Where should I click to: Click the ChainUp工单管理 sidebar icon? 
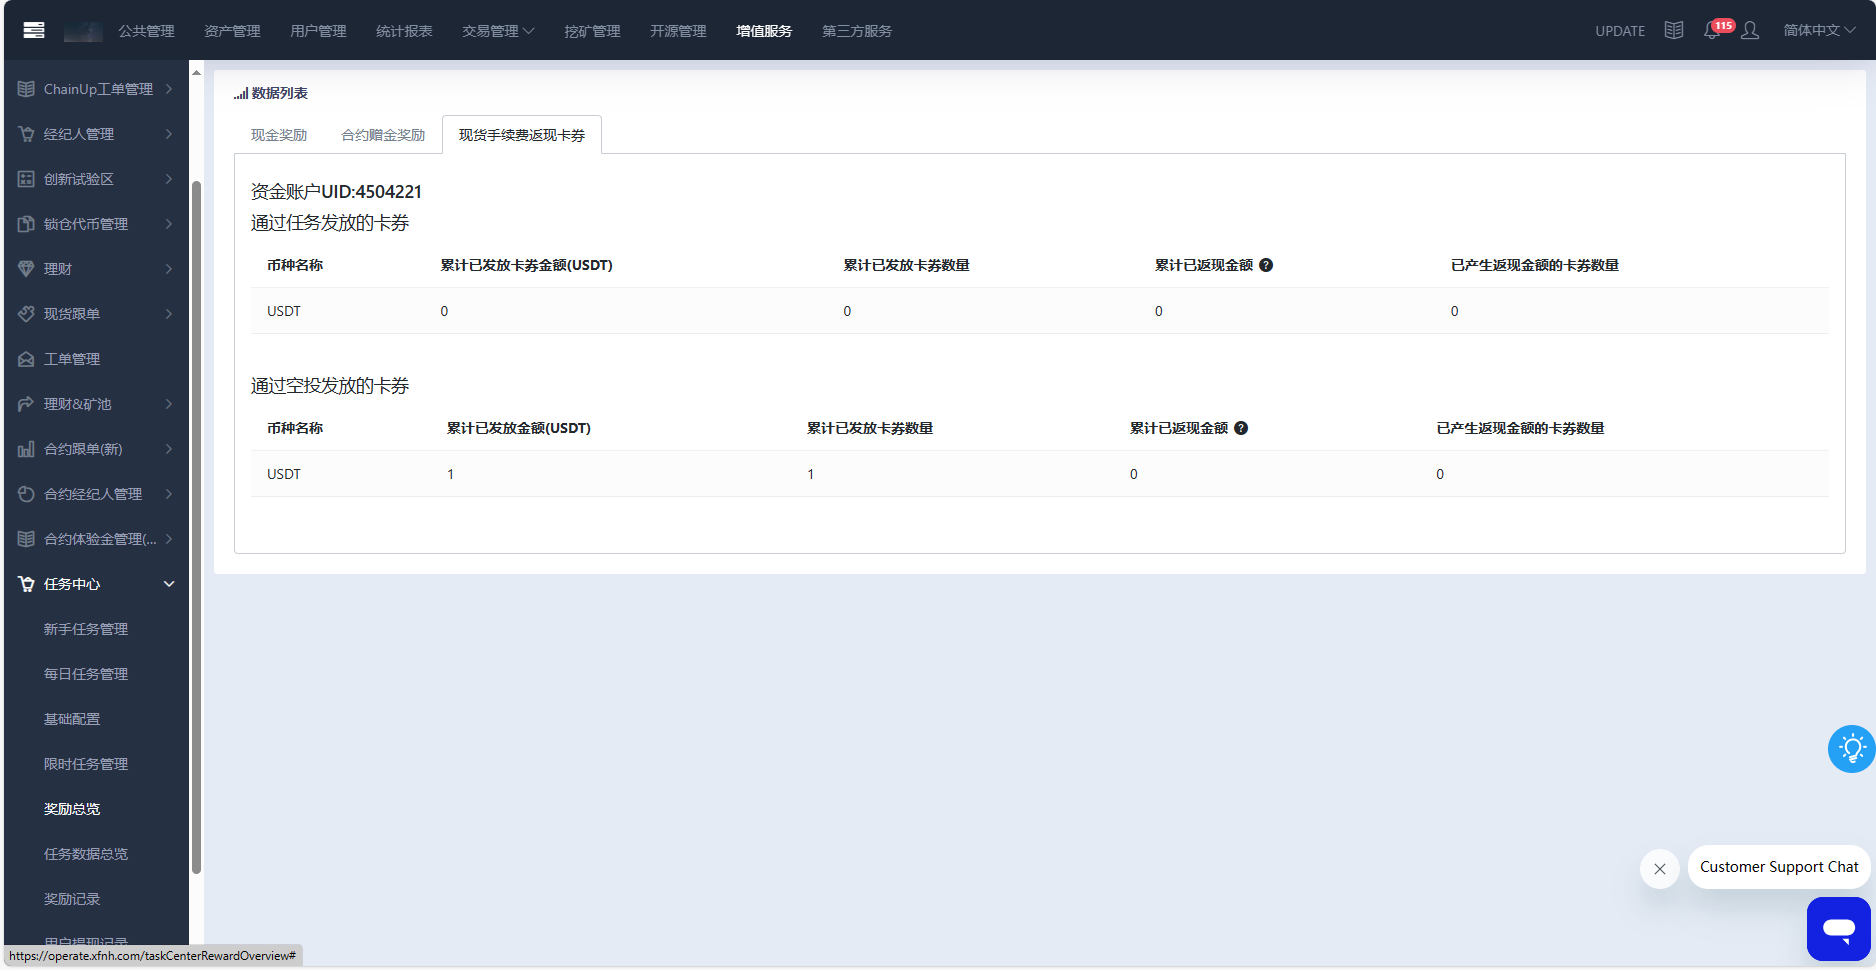26,89
